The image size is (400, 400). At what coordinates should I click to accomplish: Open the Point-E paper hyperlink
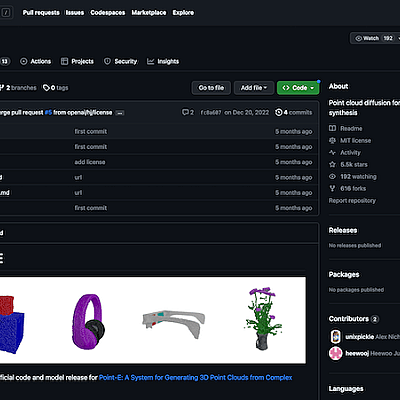point(195,377)
